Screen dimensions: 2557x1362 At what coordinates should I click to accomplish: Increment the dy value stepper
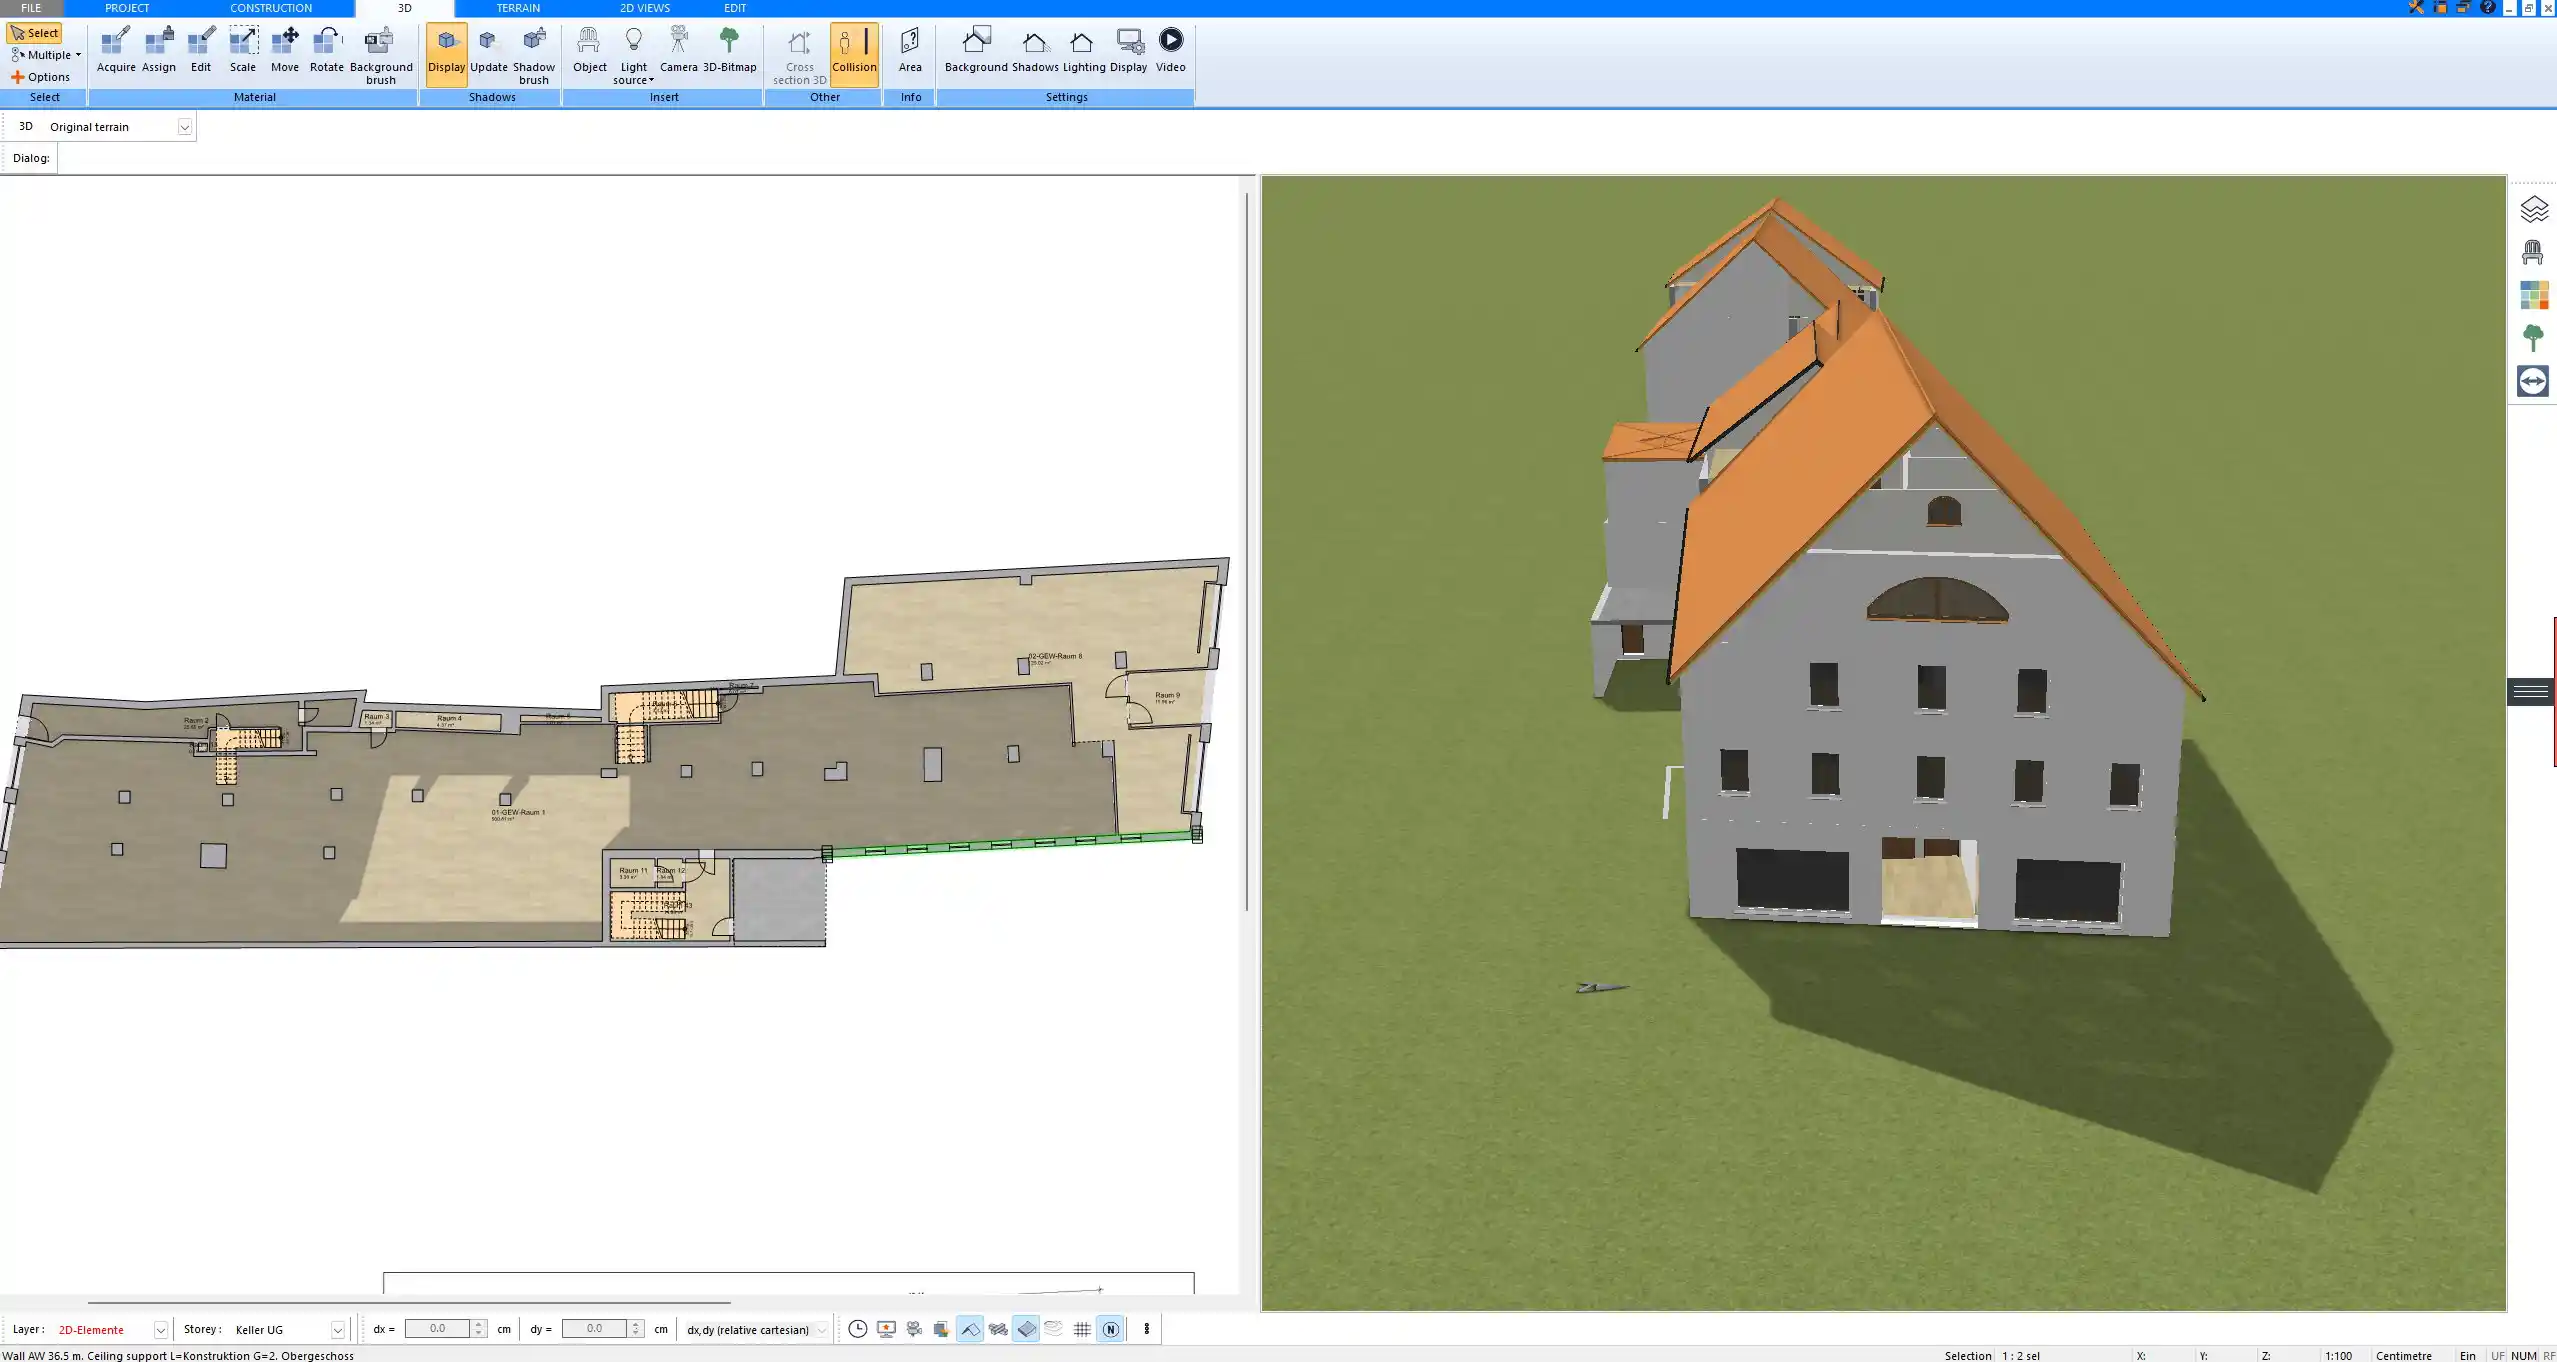[x=636, y=1324]
